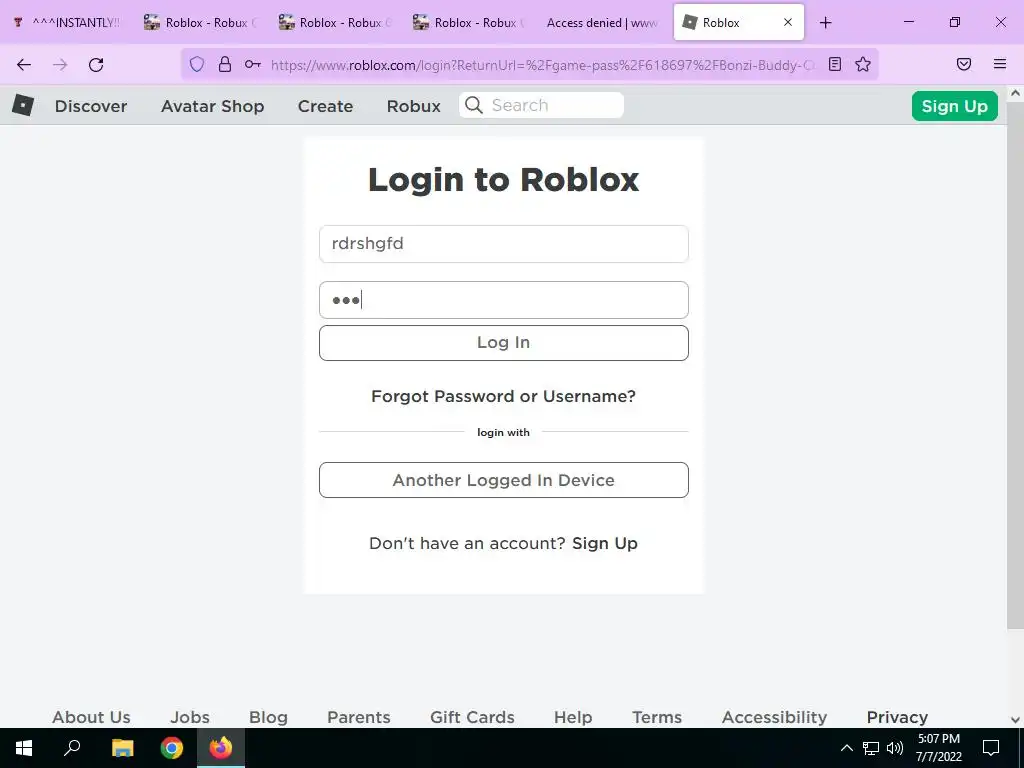This screenshot has width=1024, height=768.
Task: Open Windows taskbar search
Action: [72, 747]
